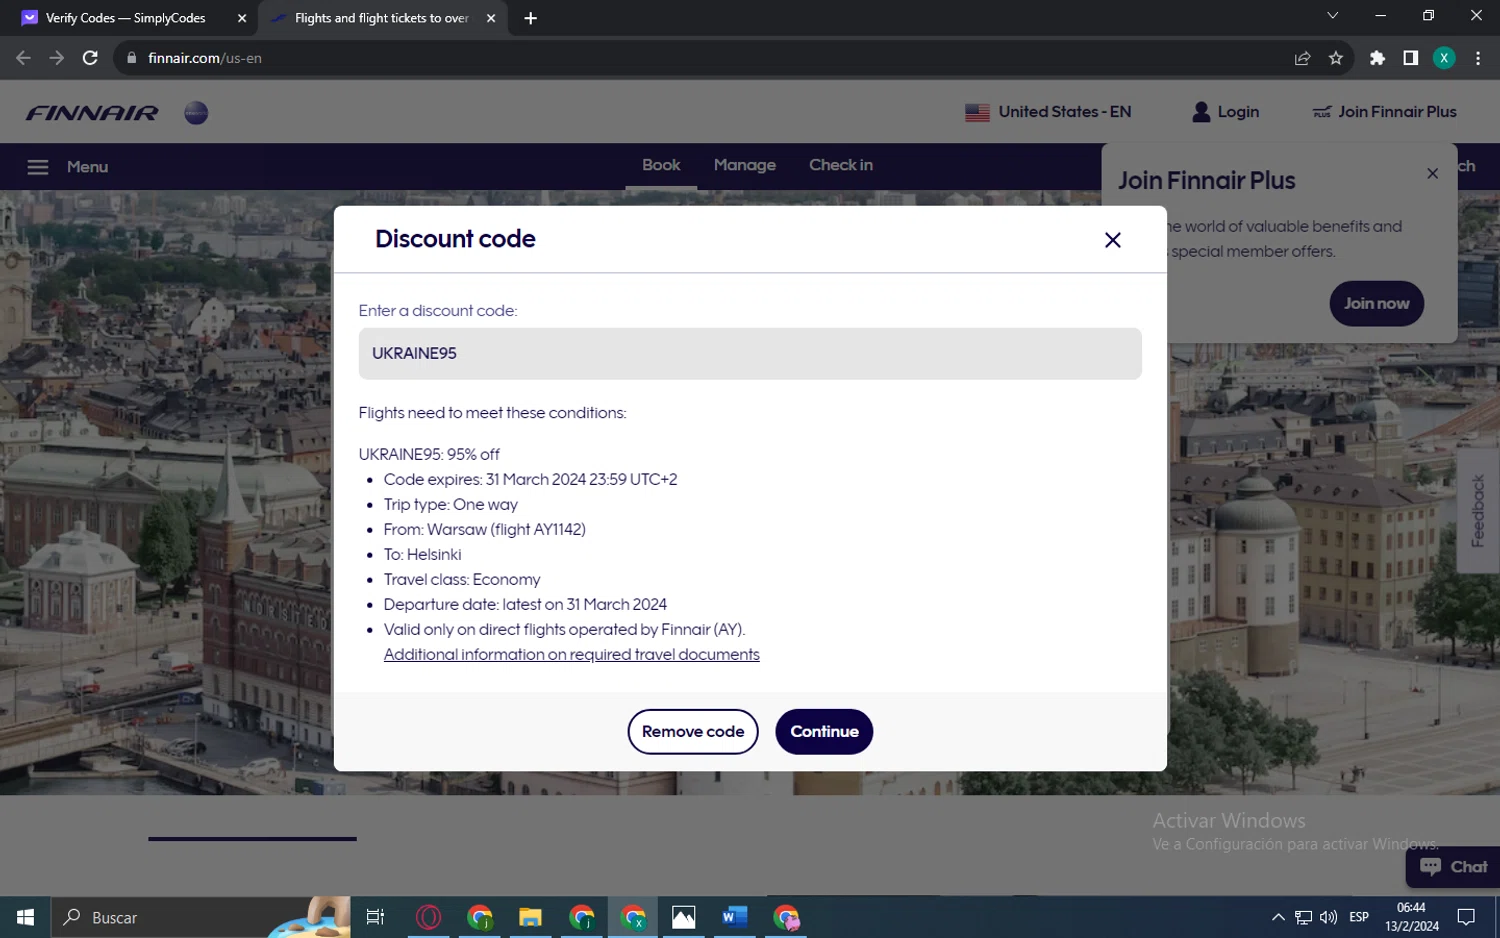Open the Windows notification center icon
This screenshot has height=938, width=1500.
(1466, 917)
